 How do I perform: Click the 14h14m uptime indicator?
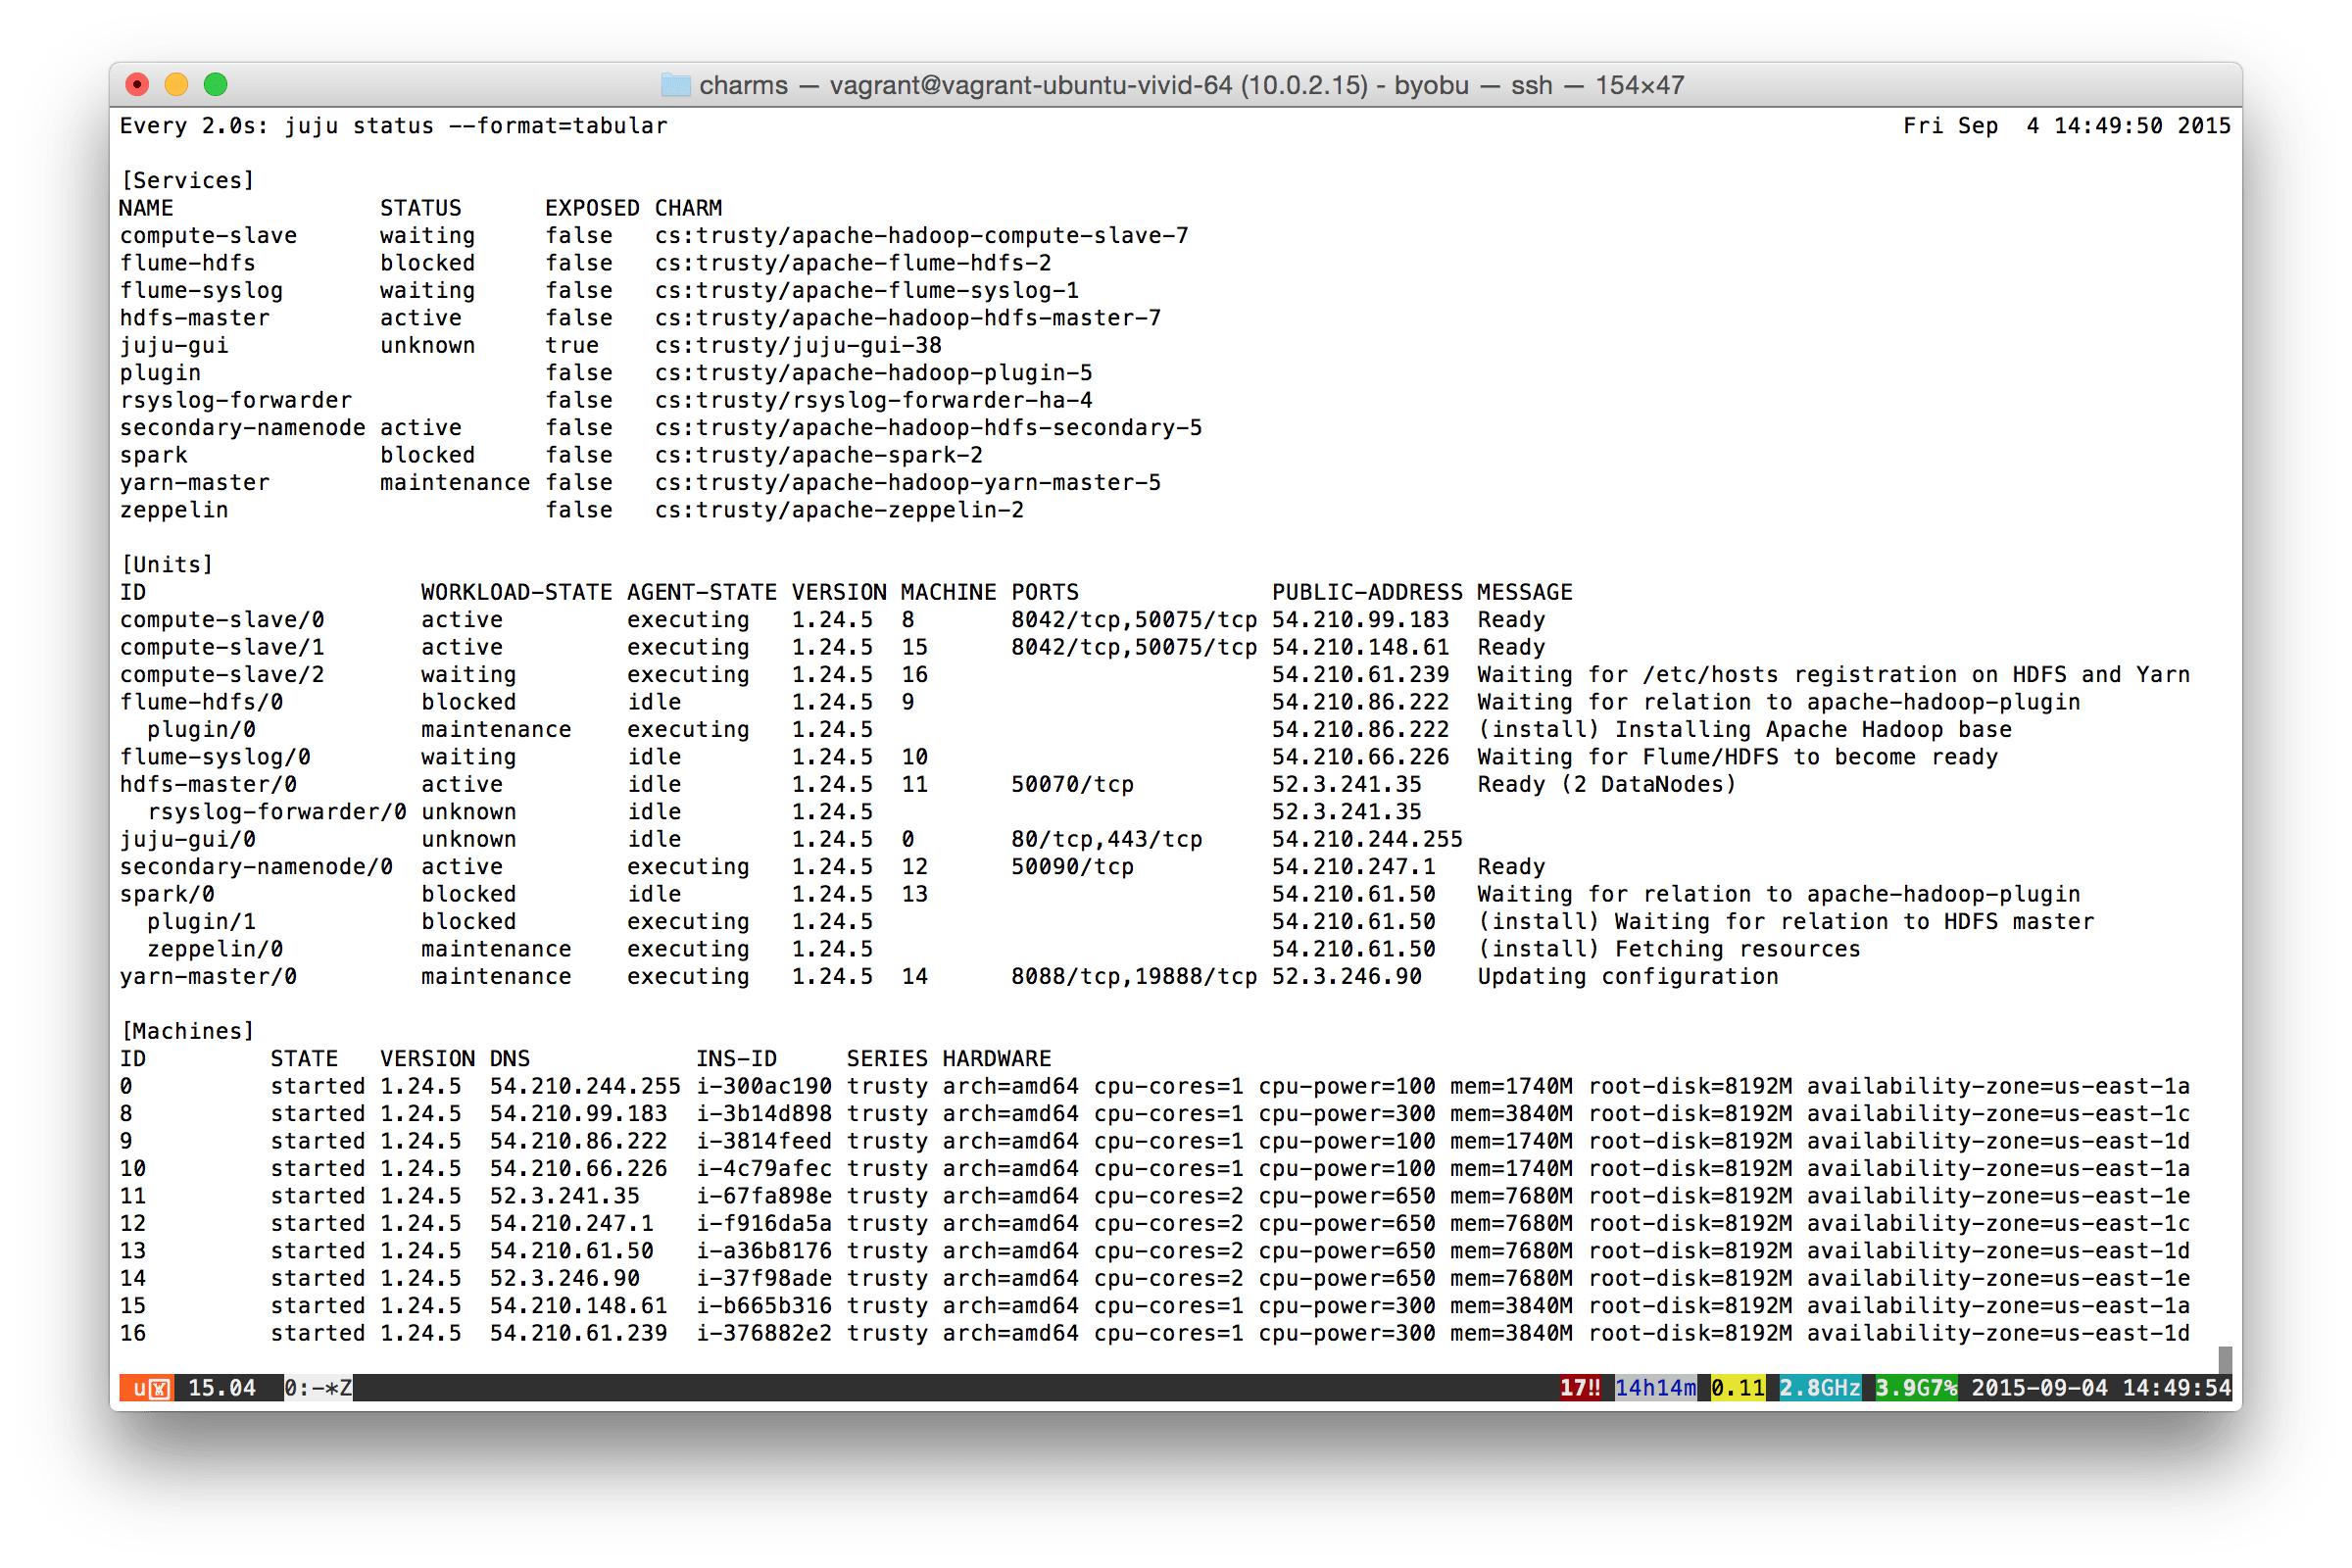point(1655,1388)
